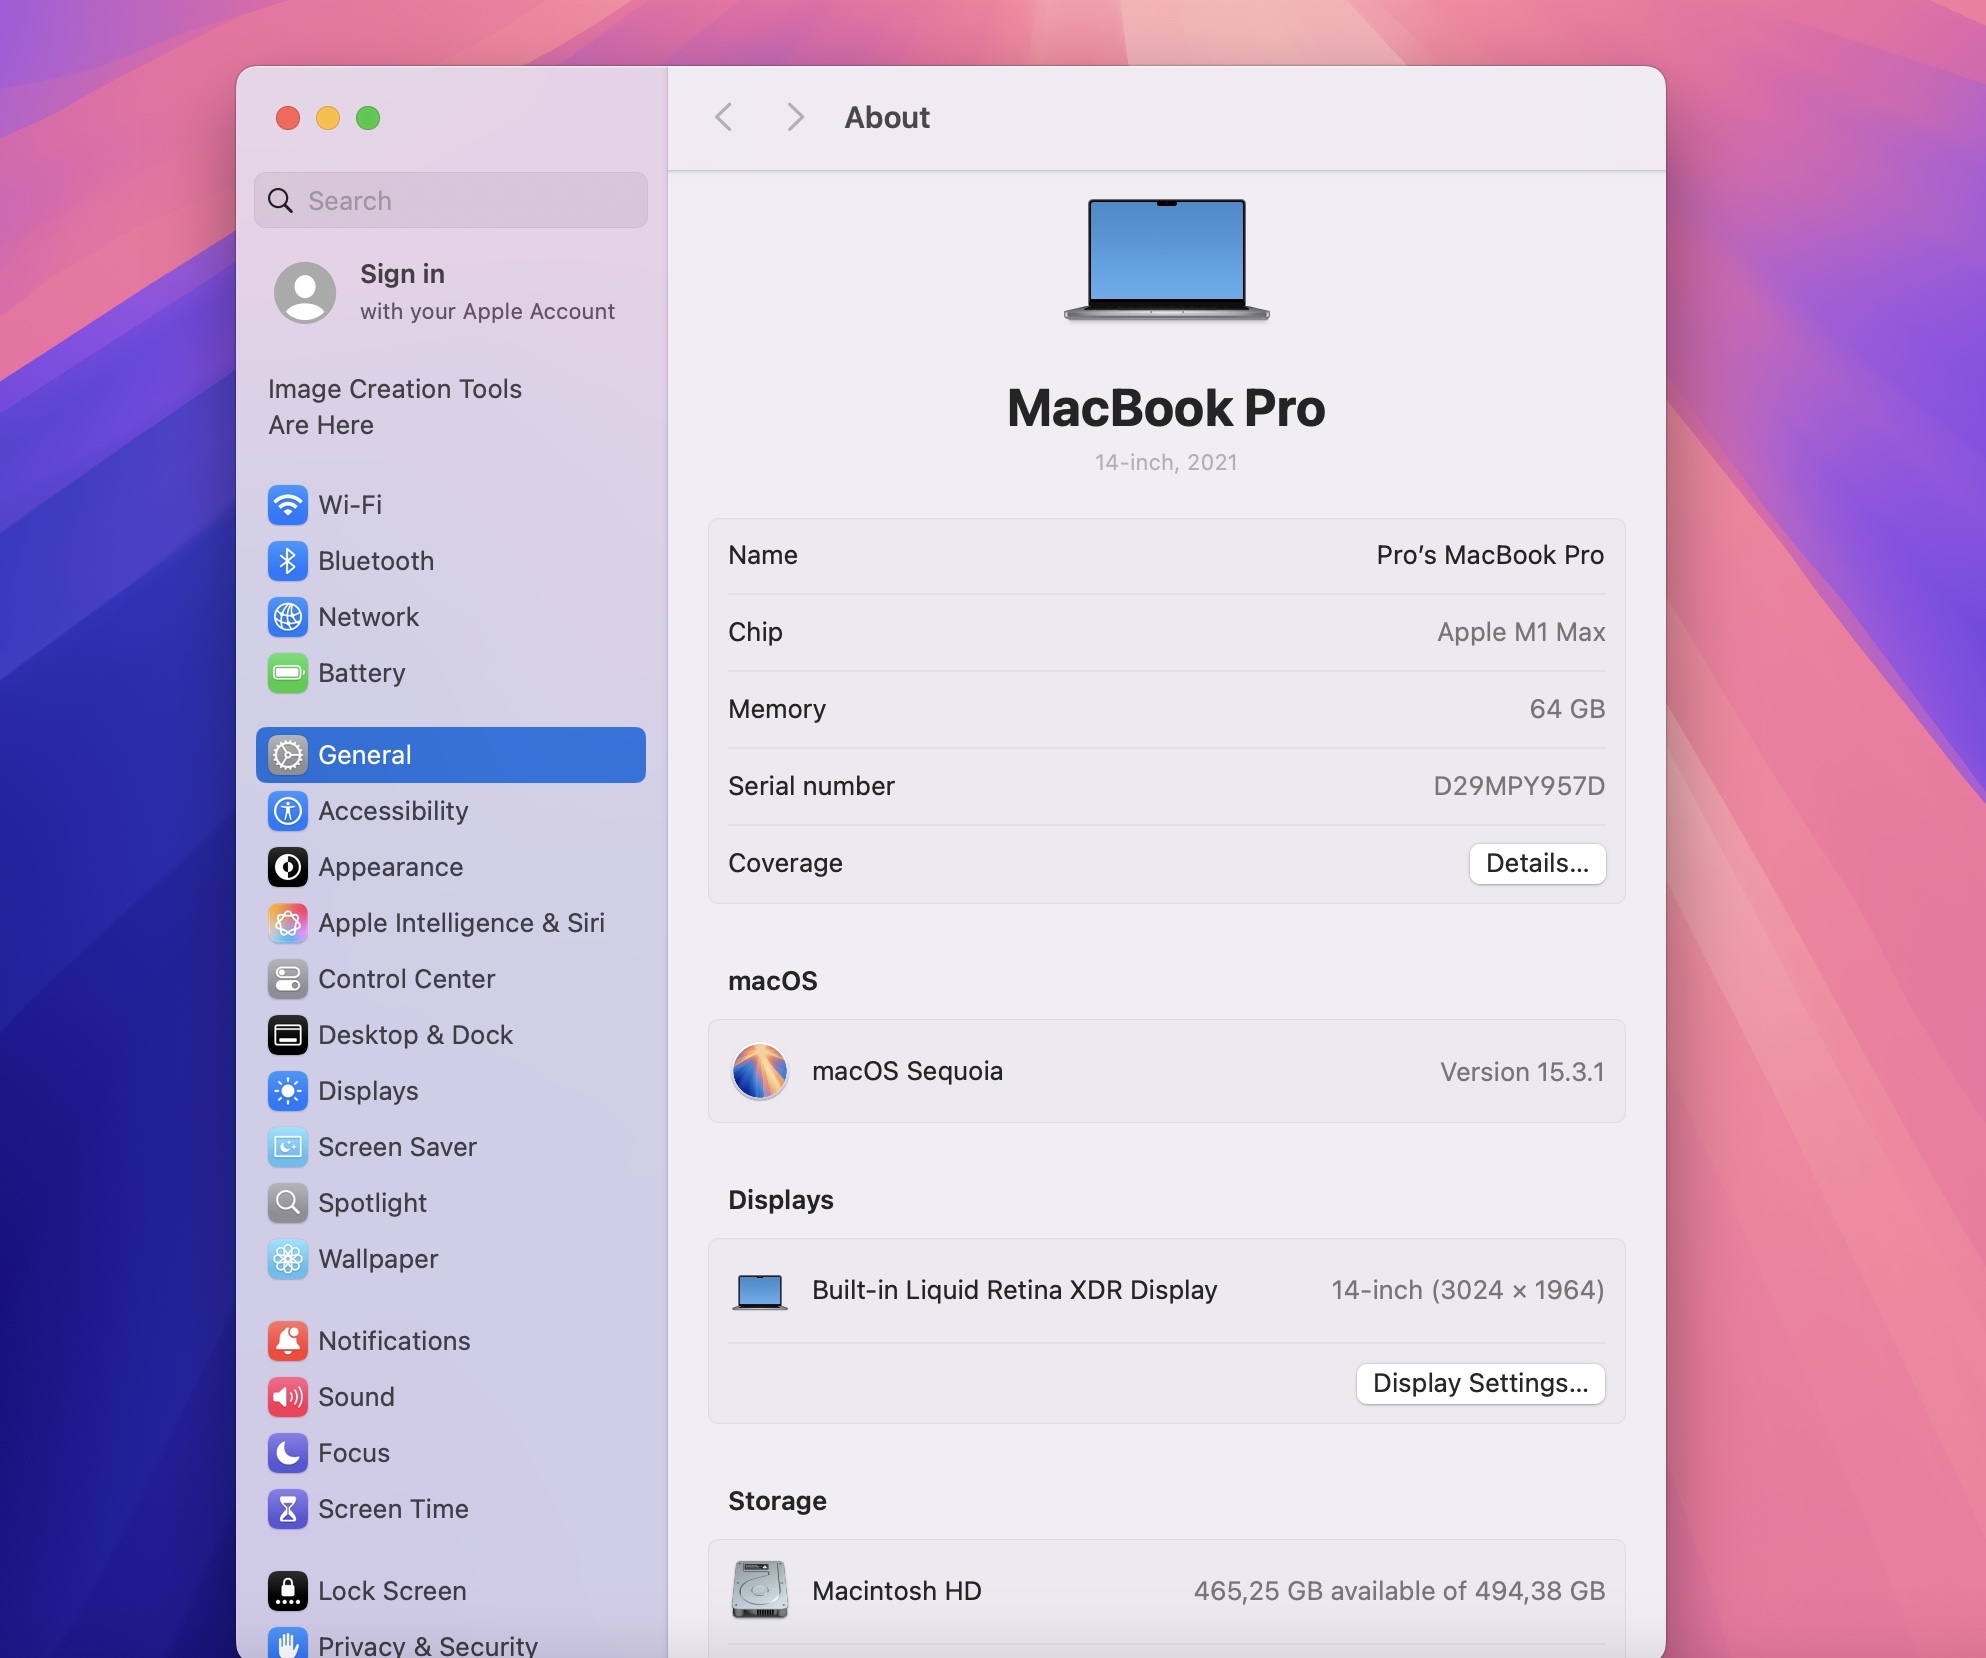The image size is (1986, 1658).
Task: Open Desktop & Dock settings
Action: 415,1035
